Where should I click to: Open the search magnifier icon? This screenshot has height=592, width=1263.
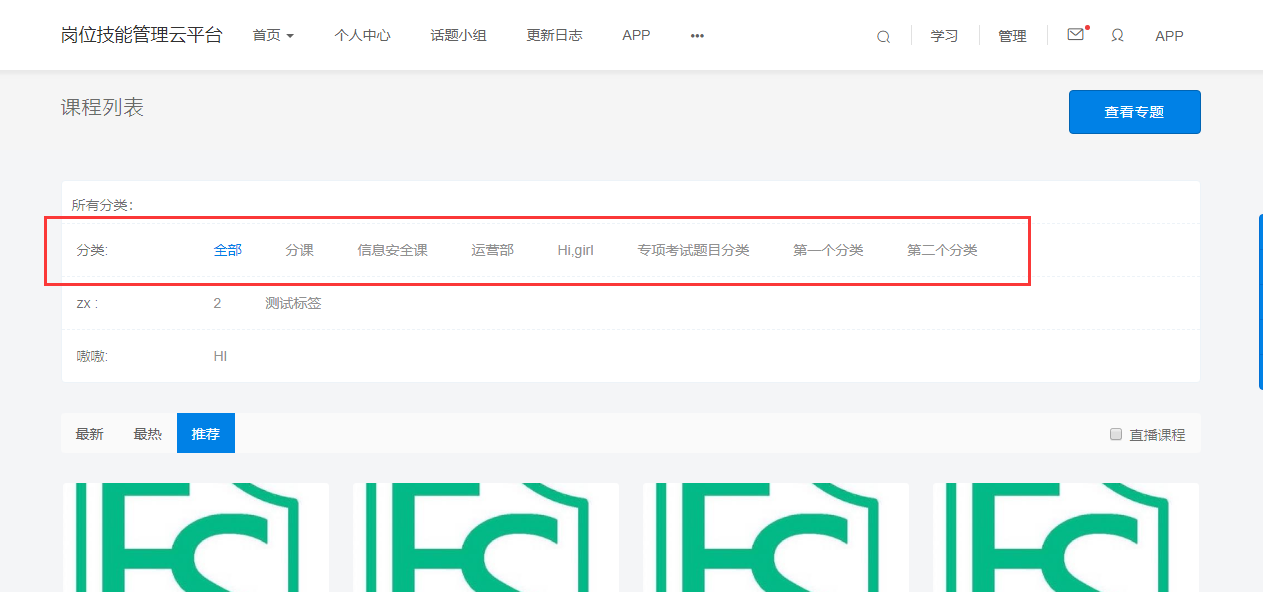coord(883,36)
